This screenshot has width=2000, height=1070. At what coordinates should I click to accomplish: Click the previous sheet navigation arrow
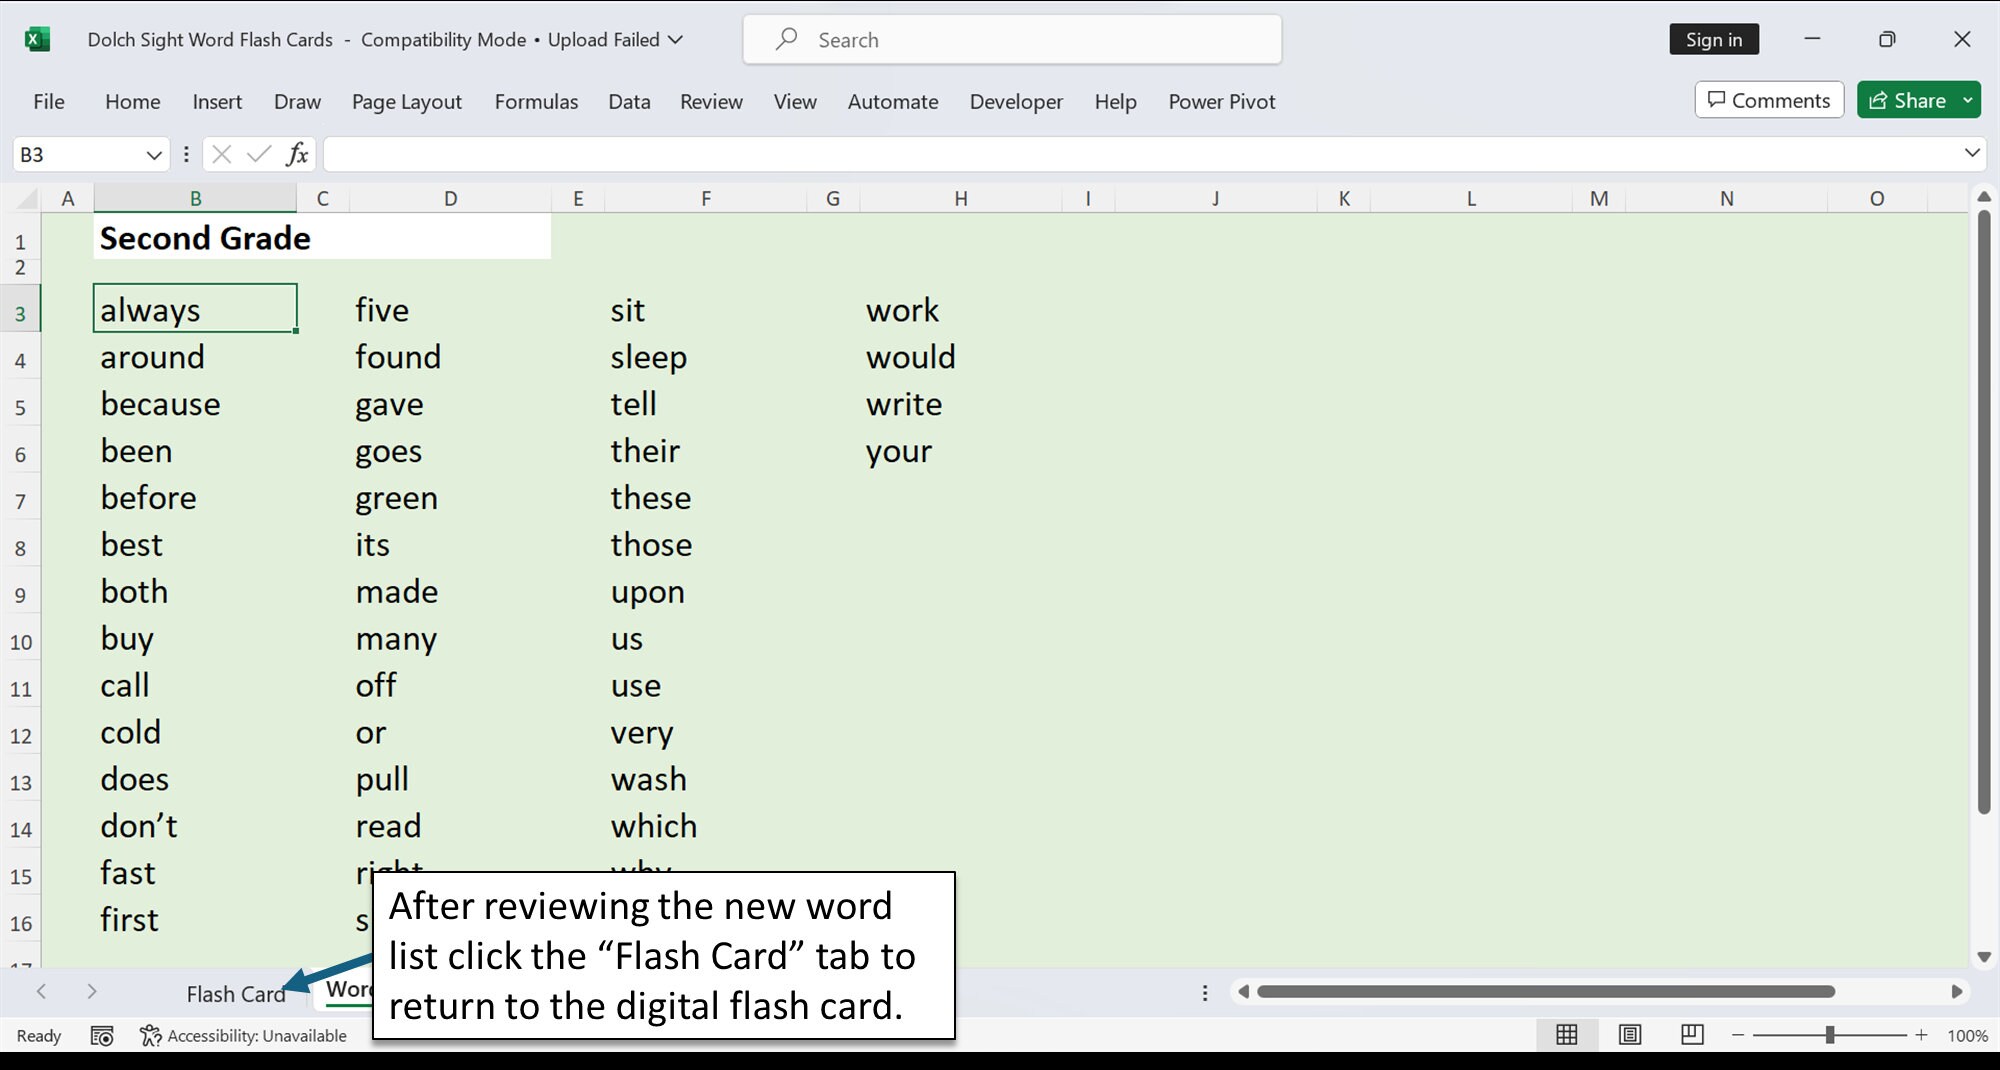click(x=41, y=992)
